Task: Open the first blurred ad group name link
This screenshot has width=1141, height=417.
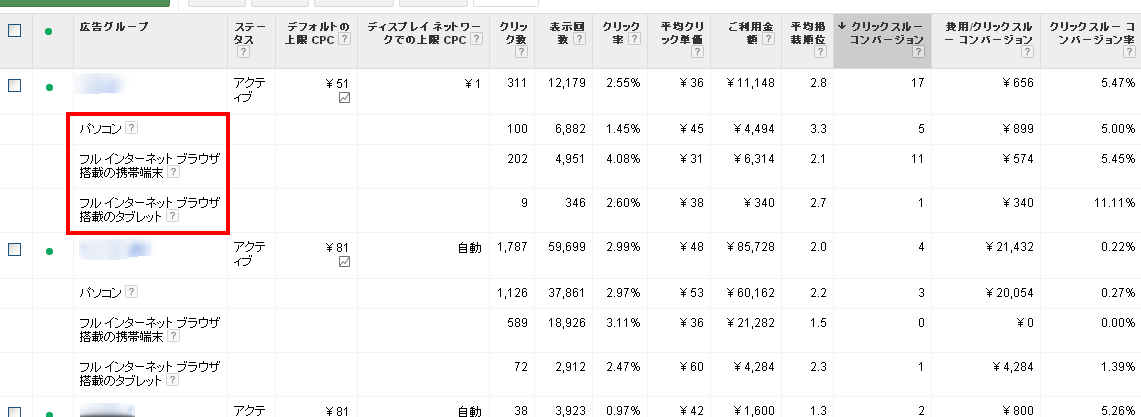Action: point(100,84)
